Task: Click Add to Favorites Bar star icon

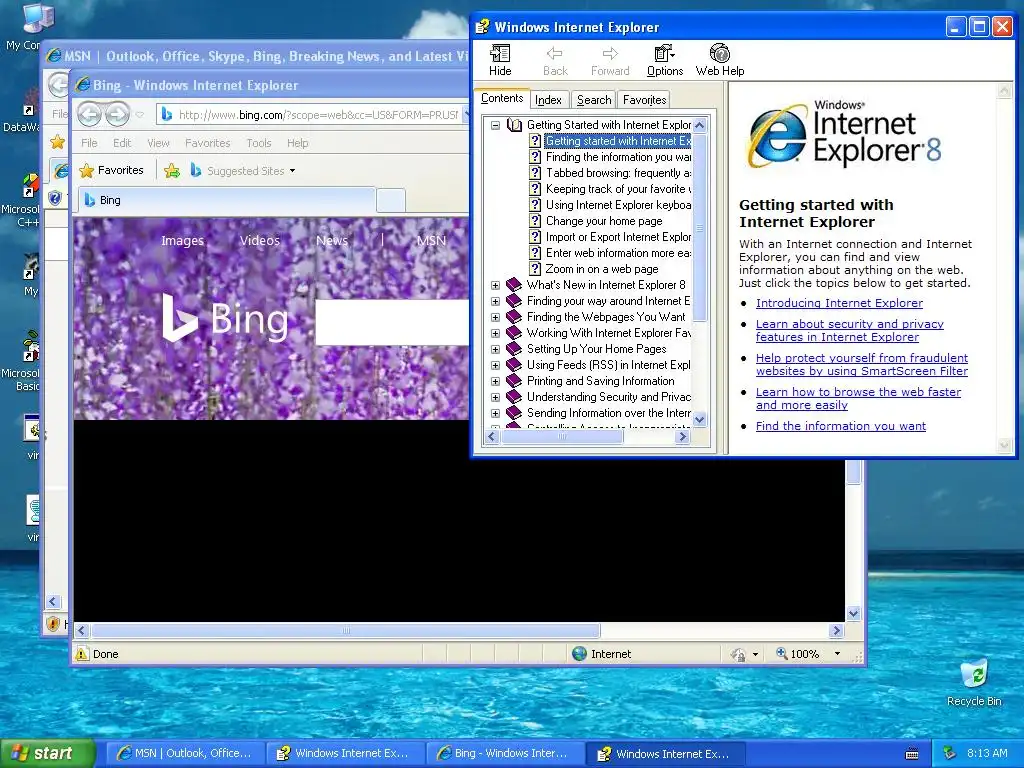Action: (172, 171)
